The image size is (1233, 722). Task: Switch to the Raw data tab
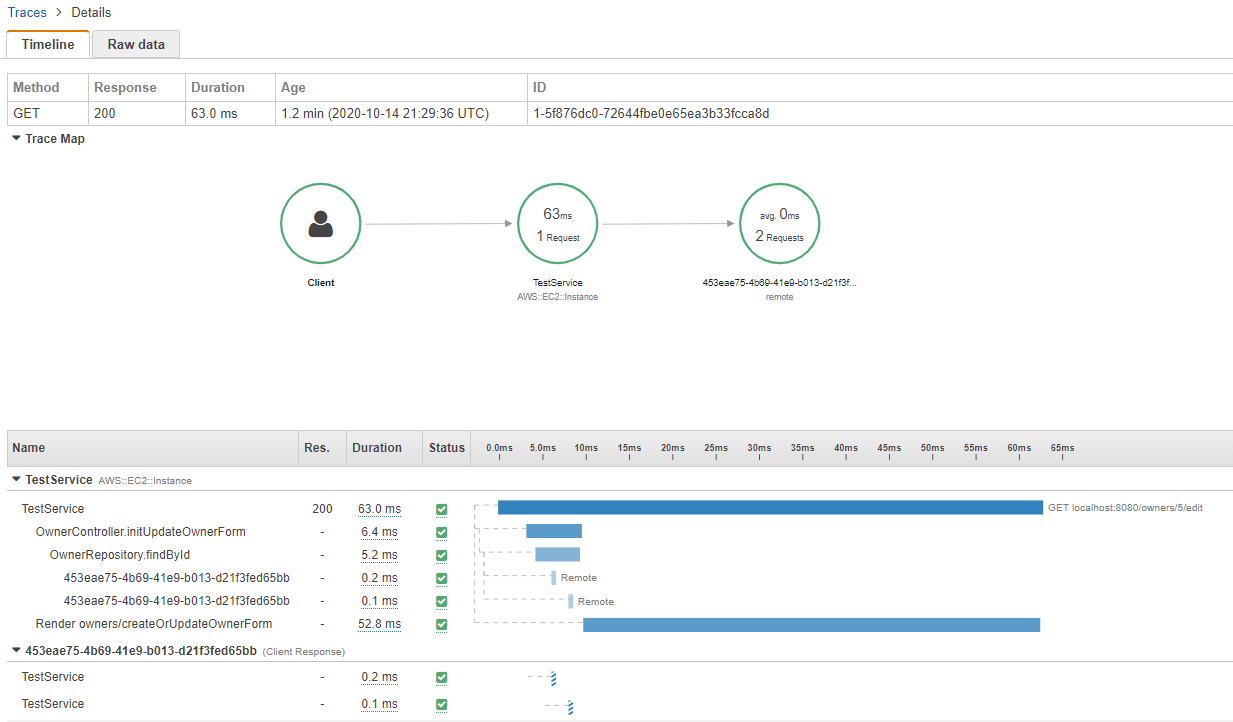click(x=135, y=44)
